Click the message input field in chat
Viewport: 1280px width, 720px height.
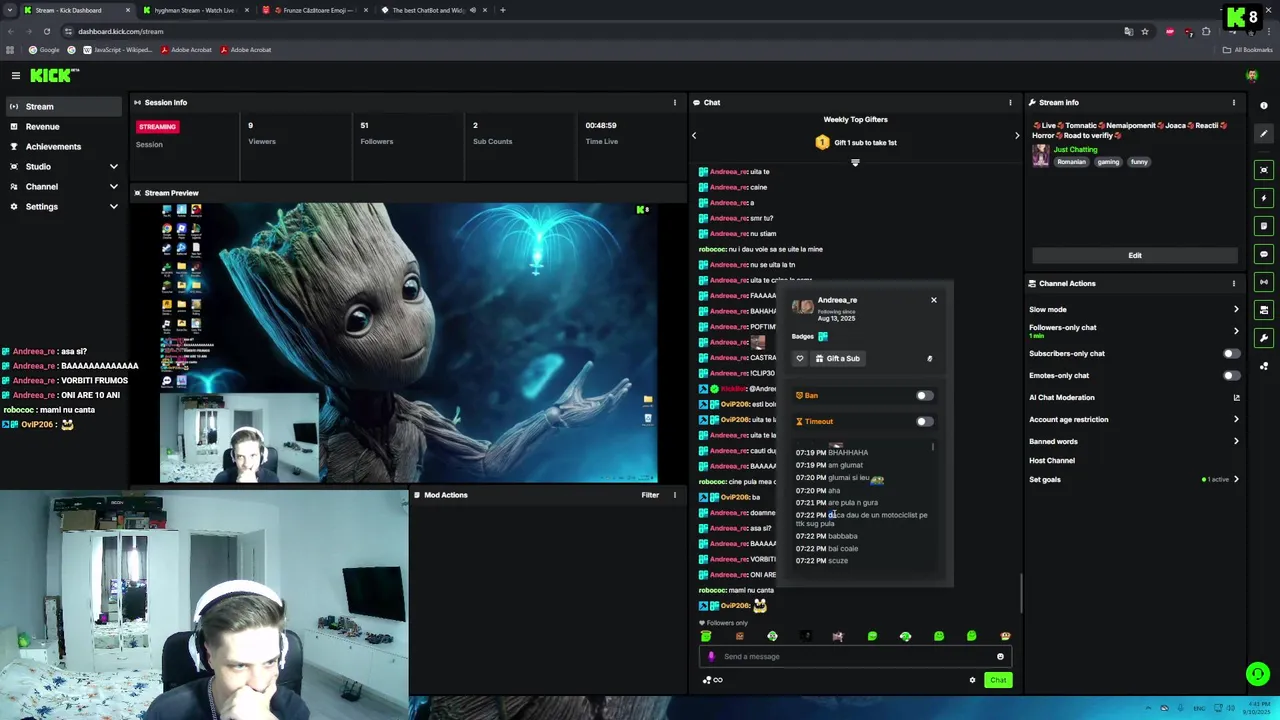coord(855,657)
